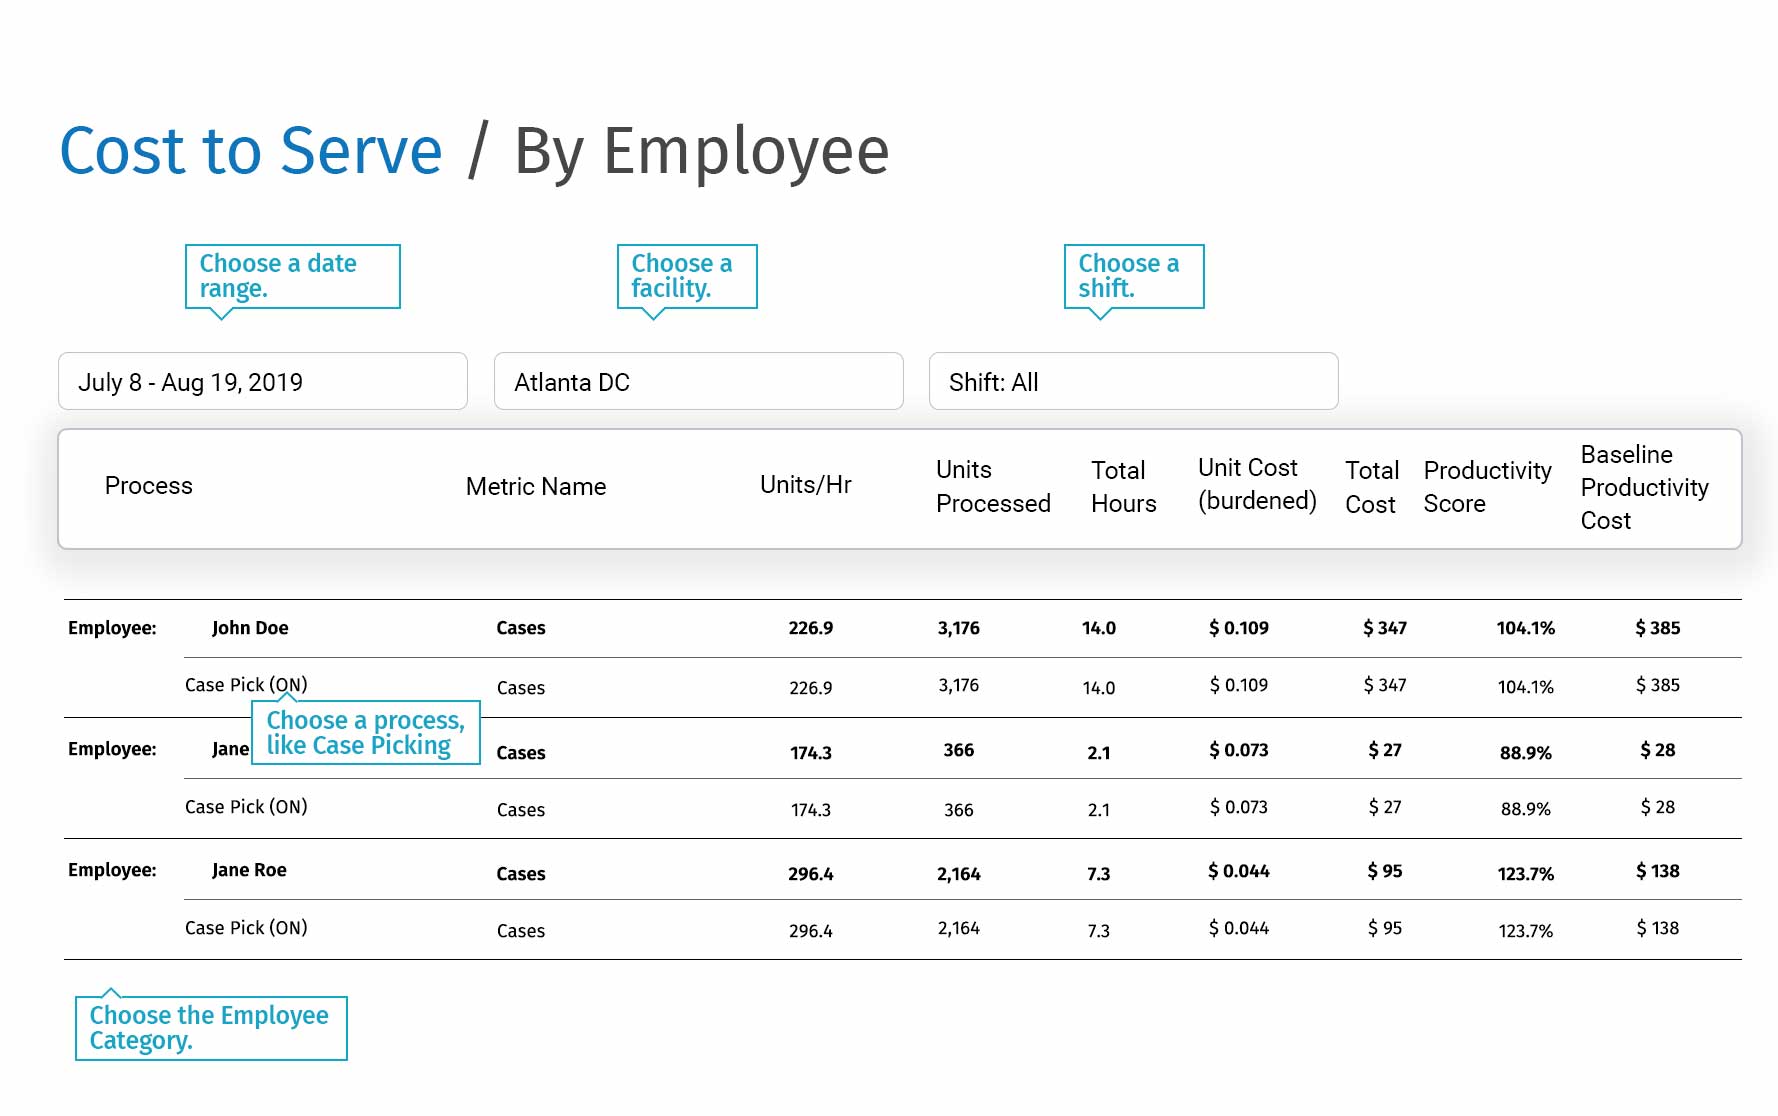Click the 'Choose a date range' tooltip
The image size is (1778, 1116).
(x=292, y=276)
